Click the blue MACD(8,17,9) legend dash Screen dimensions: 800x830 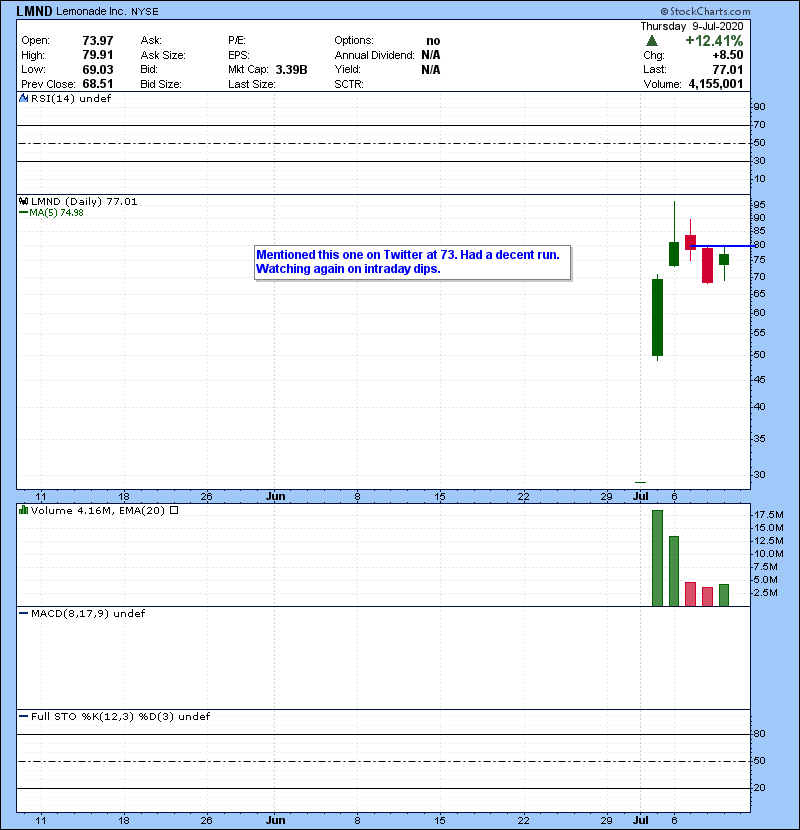[x=23, y=613]
